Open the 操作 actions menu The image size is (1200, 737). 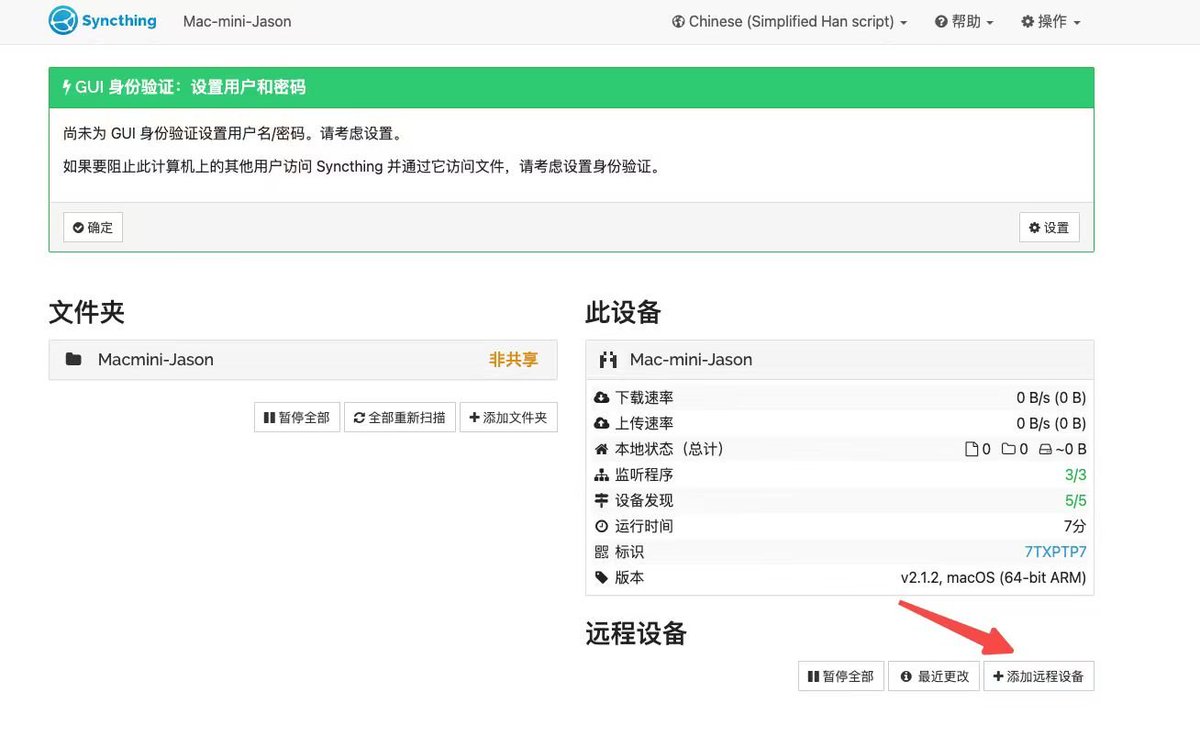point(1050,21)
